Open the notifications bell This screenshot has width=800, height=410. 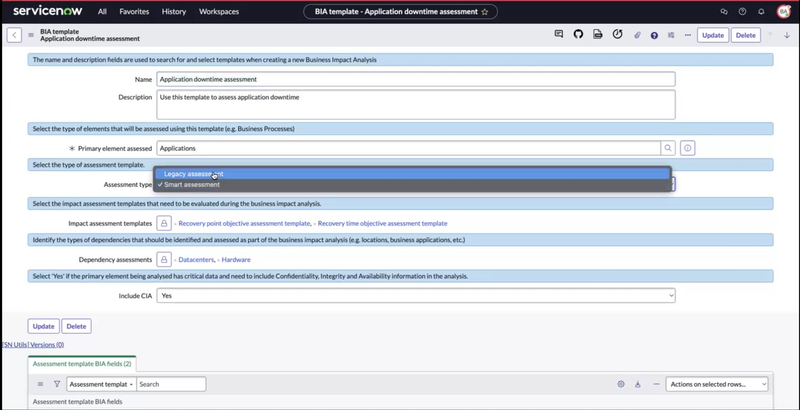click(761, 11)
